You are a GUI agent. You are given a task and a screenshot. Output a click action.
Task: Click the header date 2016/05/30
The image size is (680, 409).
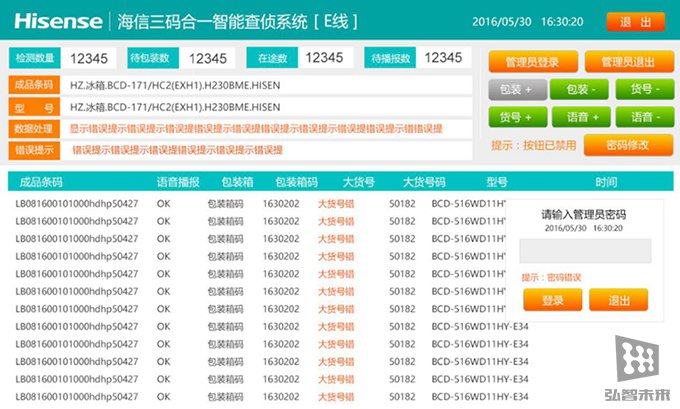pyautogui.click(x=502, y=22)
